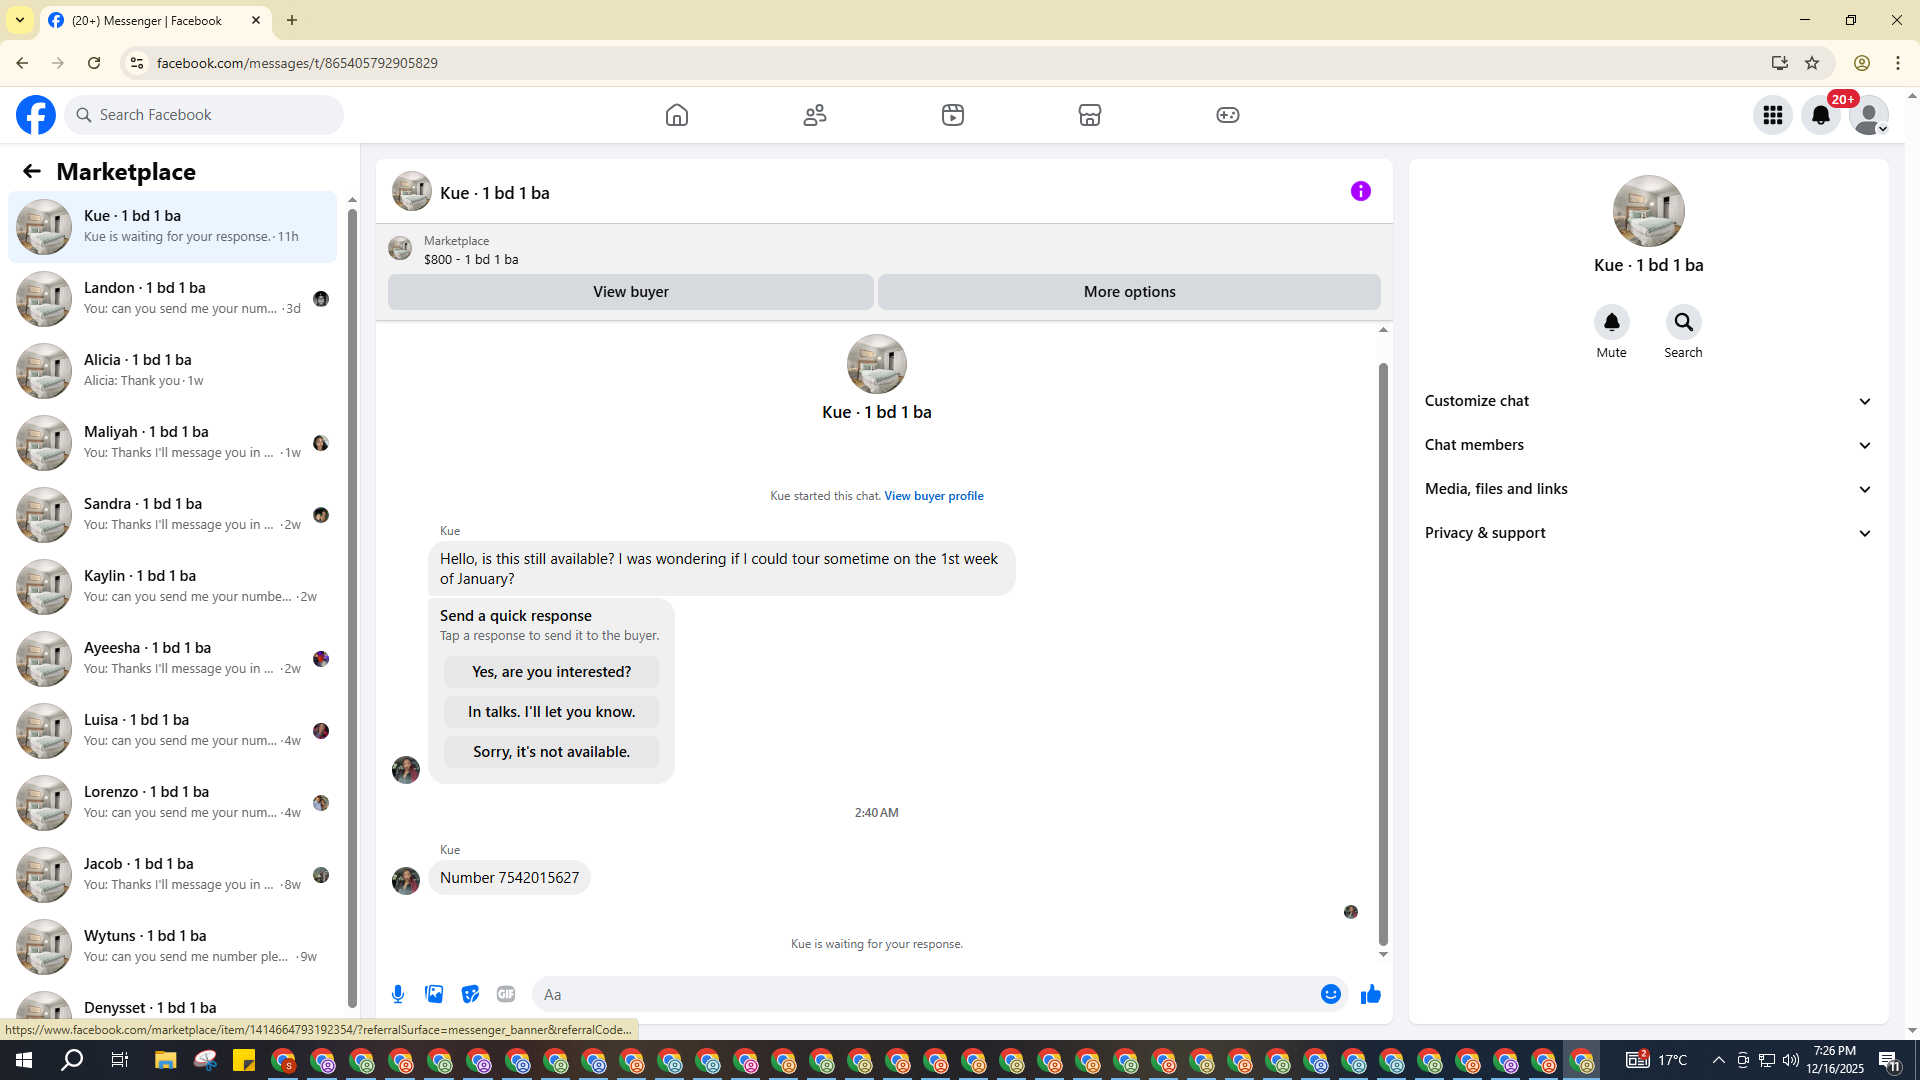Choose a sticker
The height and width of the screenshot is (1080, 1920).
point(470,994)
